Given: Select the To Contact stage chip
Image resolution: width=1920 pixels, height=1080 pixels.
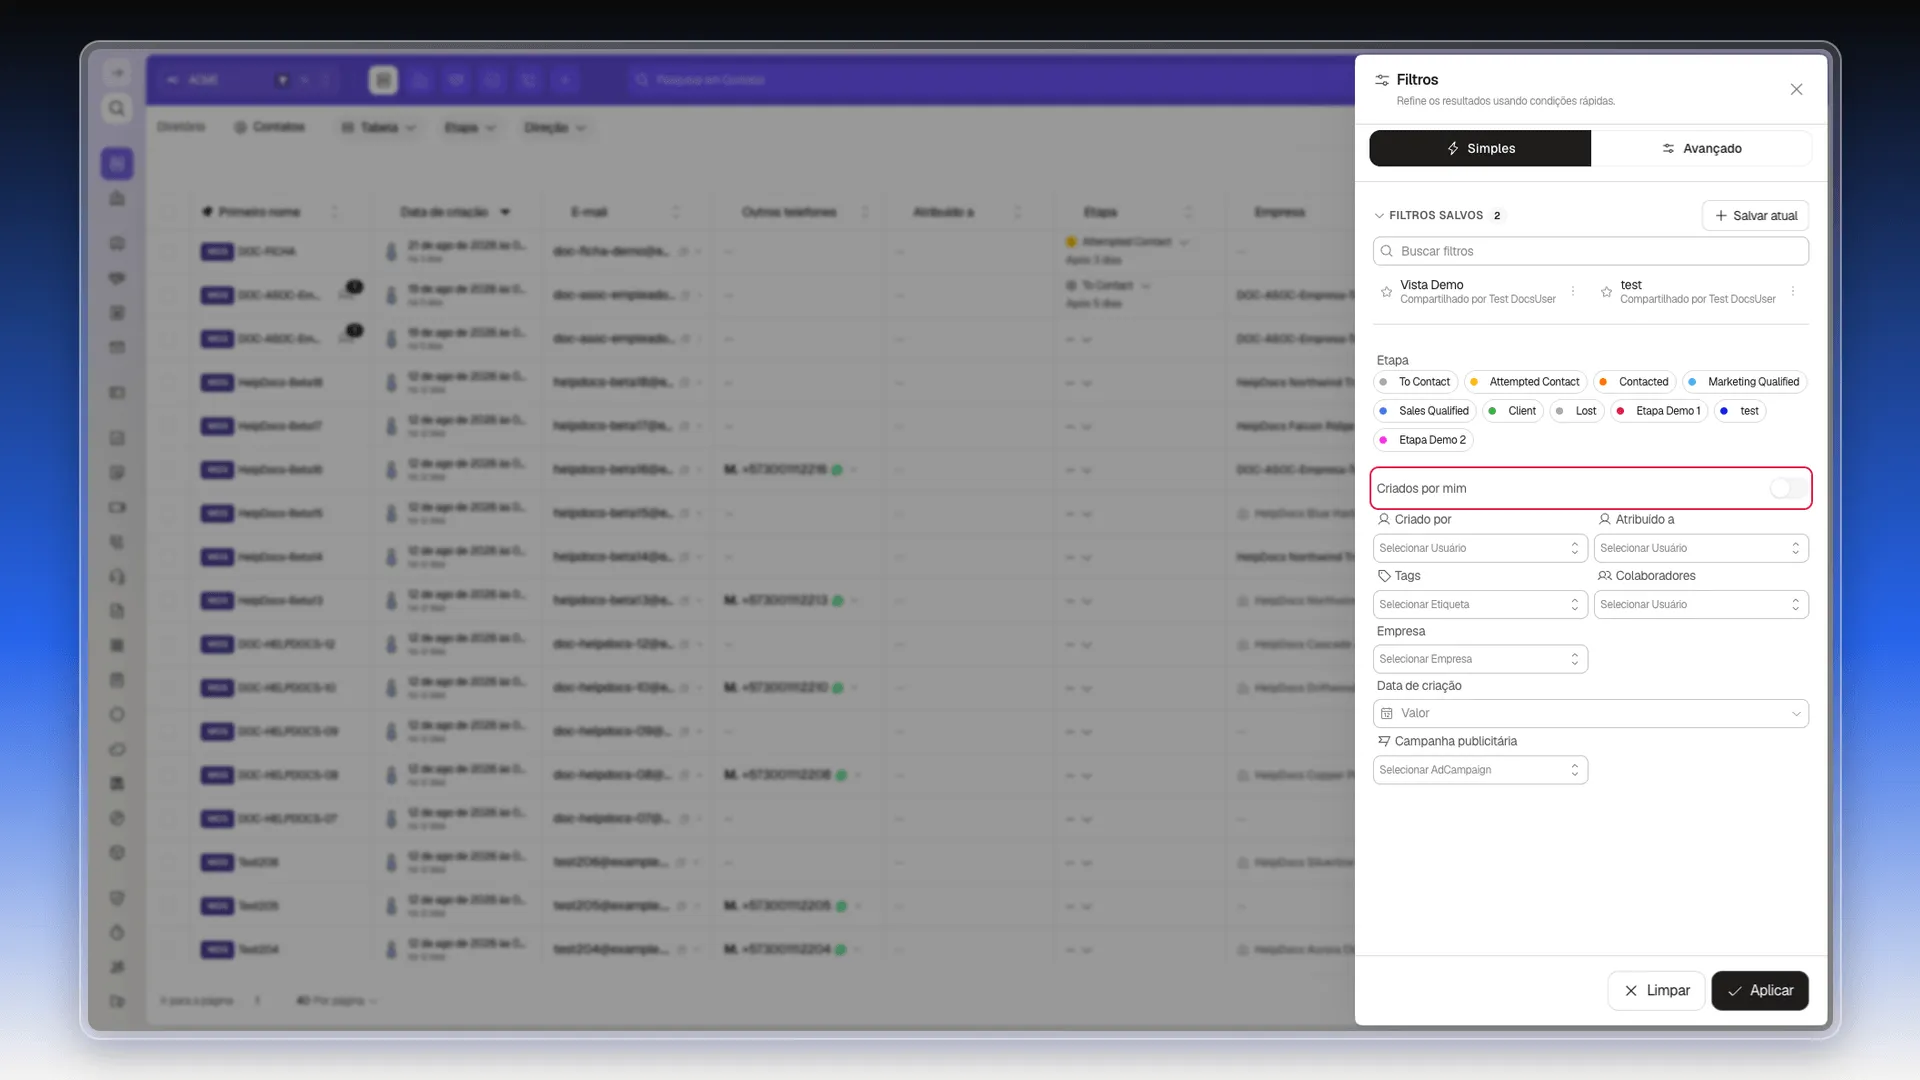Looking at the screenshot, I should (1415, 382).
